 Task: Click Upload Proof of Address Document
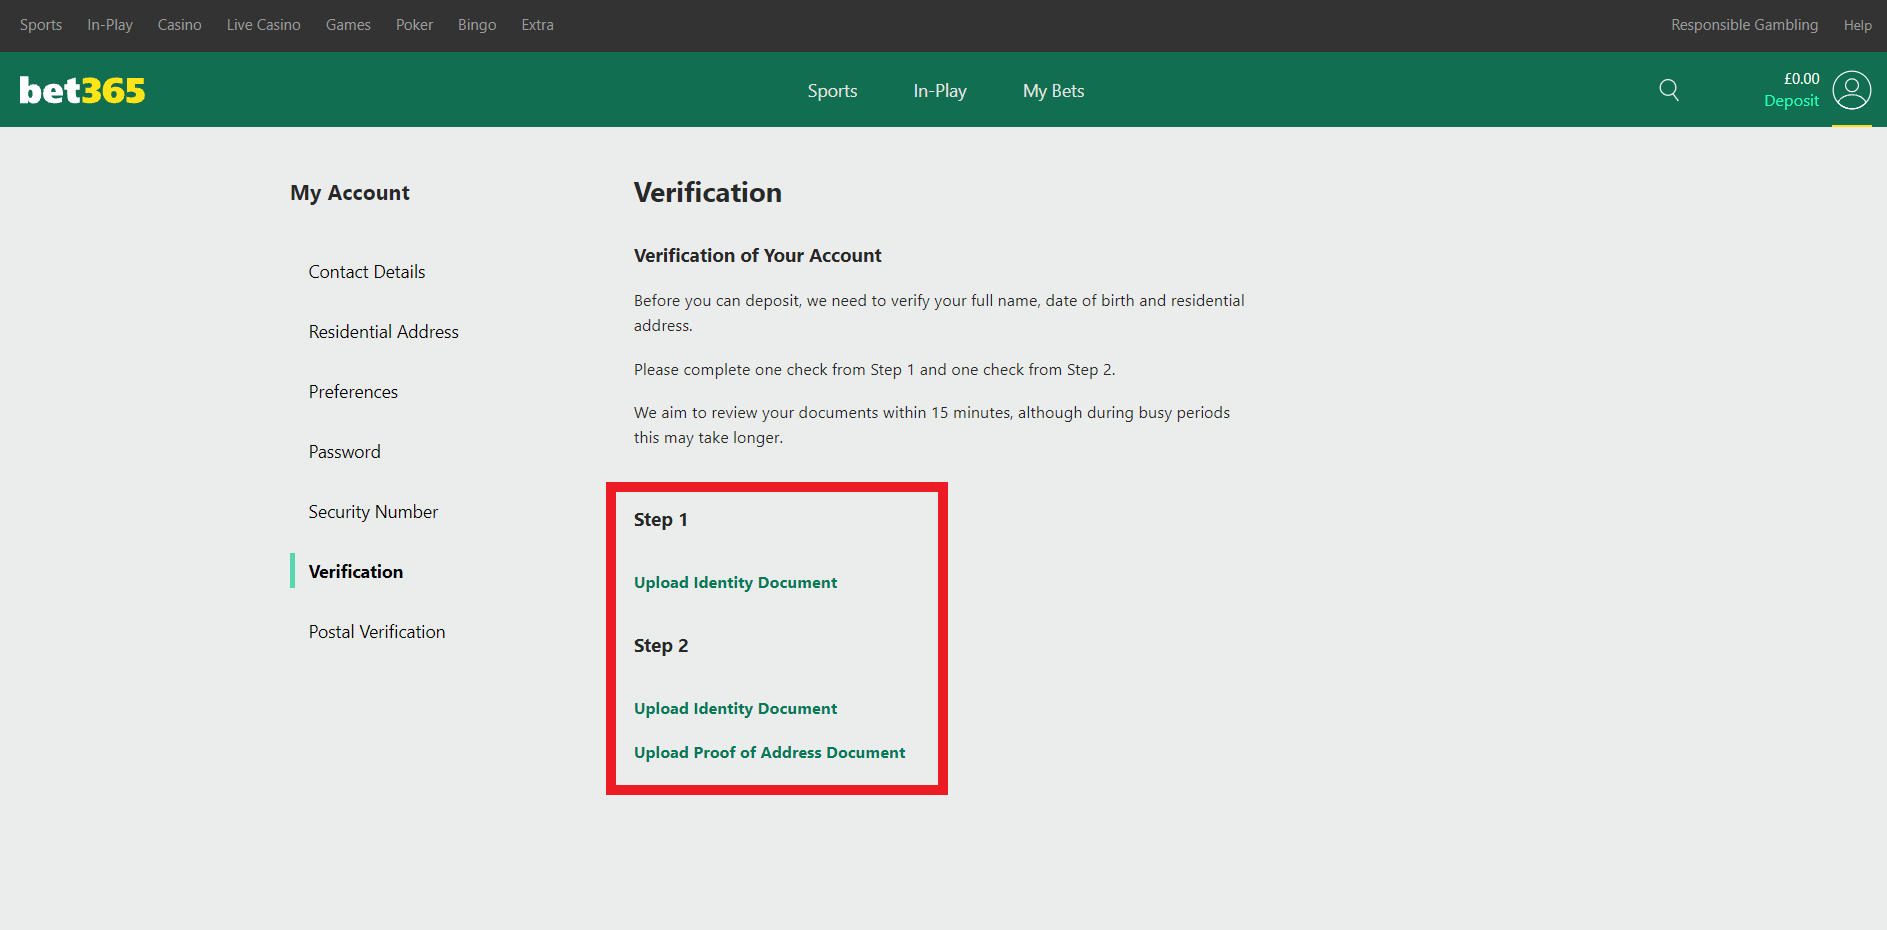coord(770,753)
